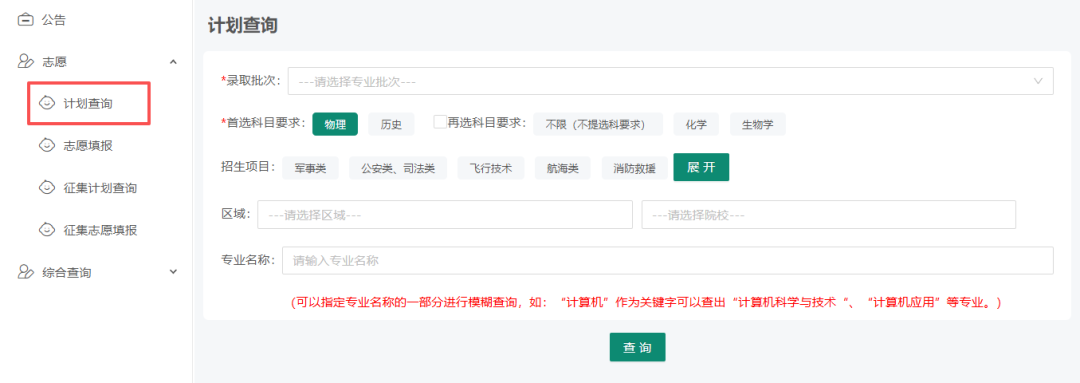1080x383 pixels.
Task: Click the green 查询 search button
Action: click(x=637, y=347)
